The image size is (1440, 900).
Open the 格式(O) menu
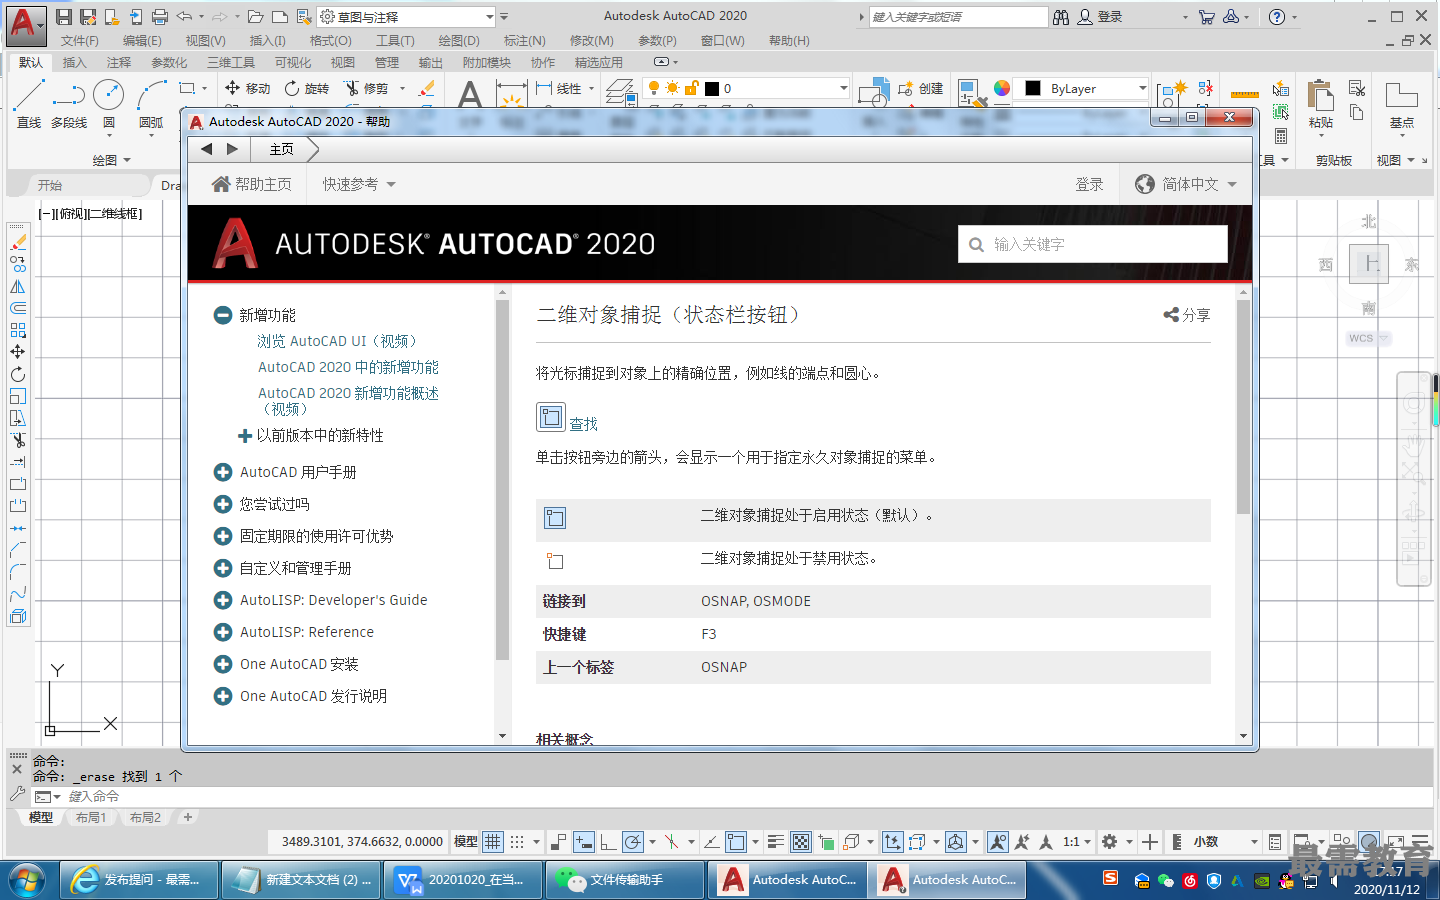click(x=330, y=41)
